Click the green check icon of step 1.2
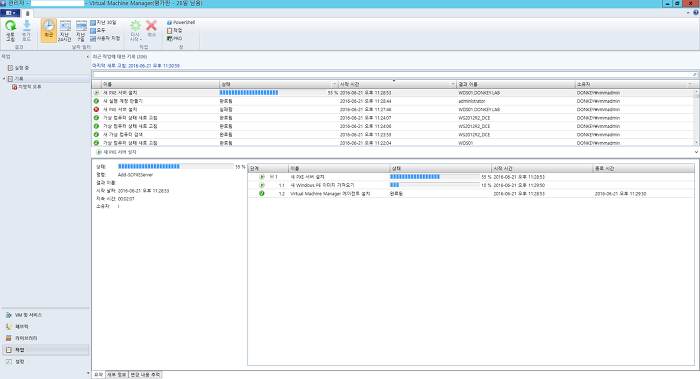700x379 pixels. pos(262,194)
